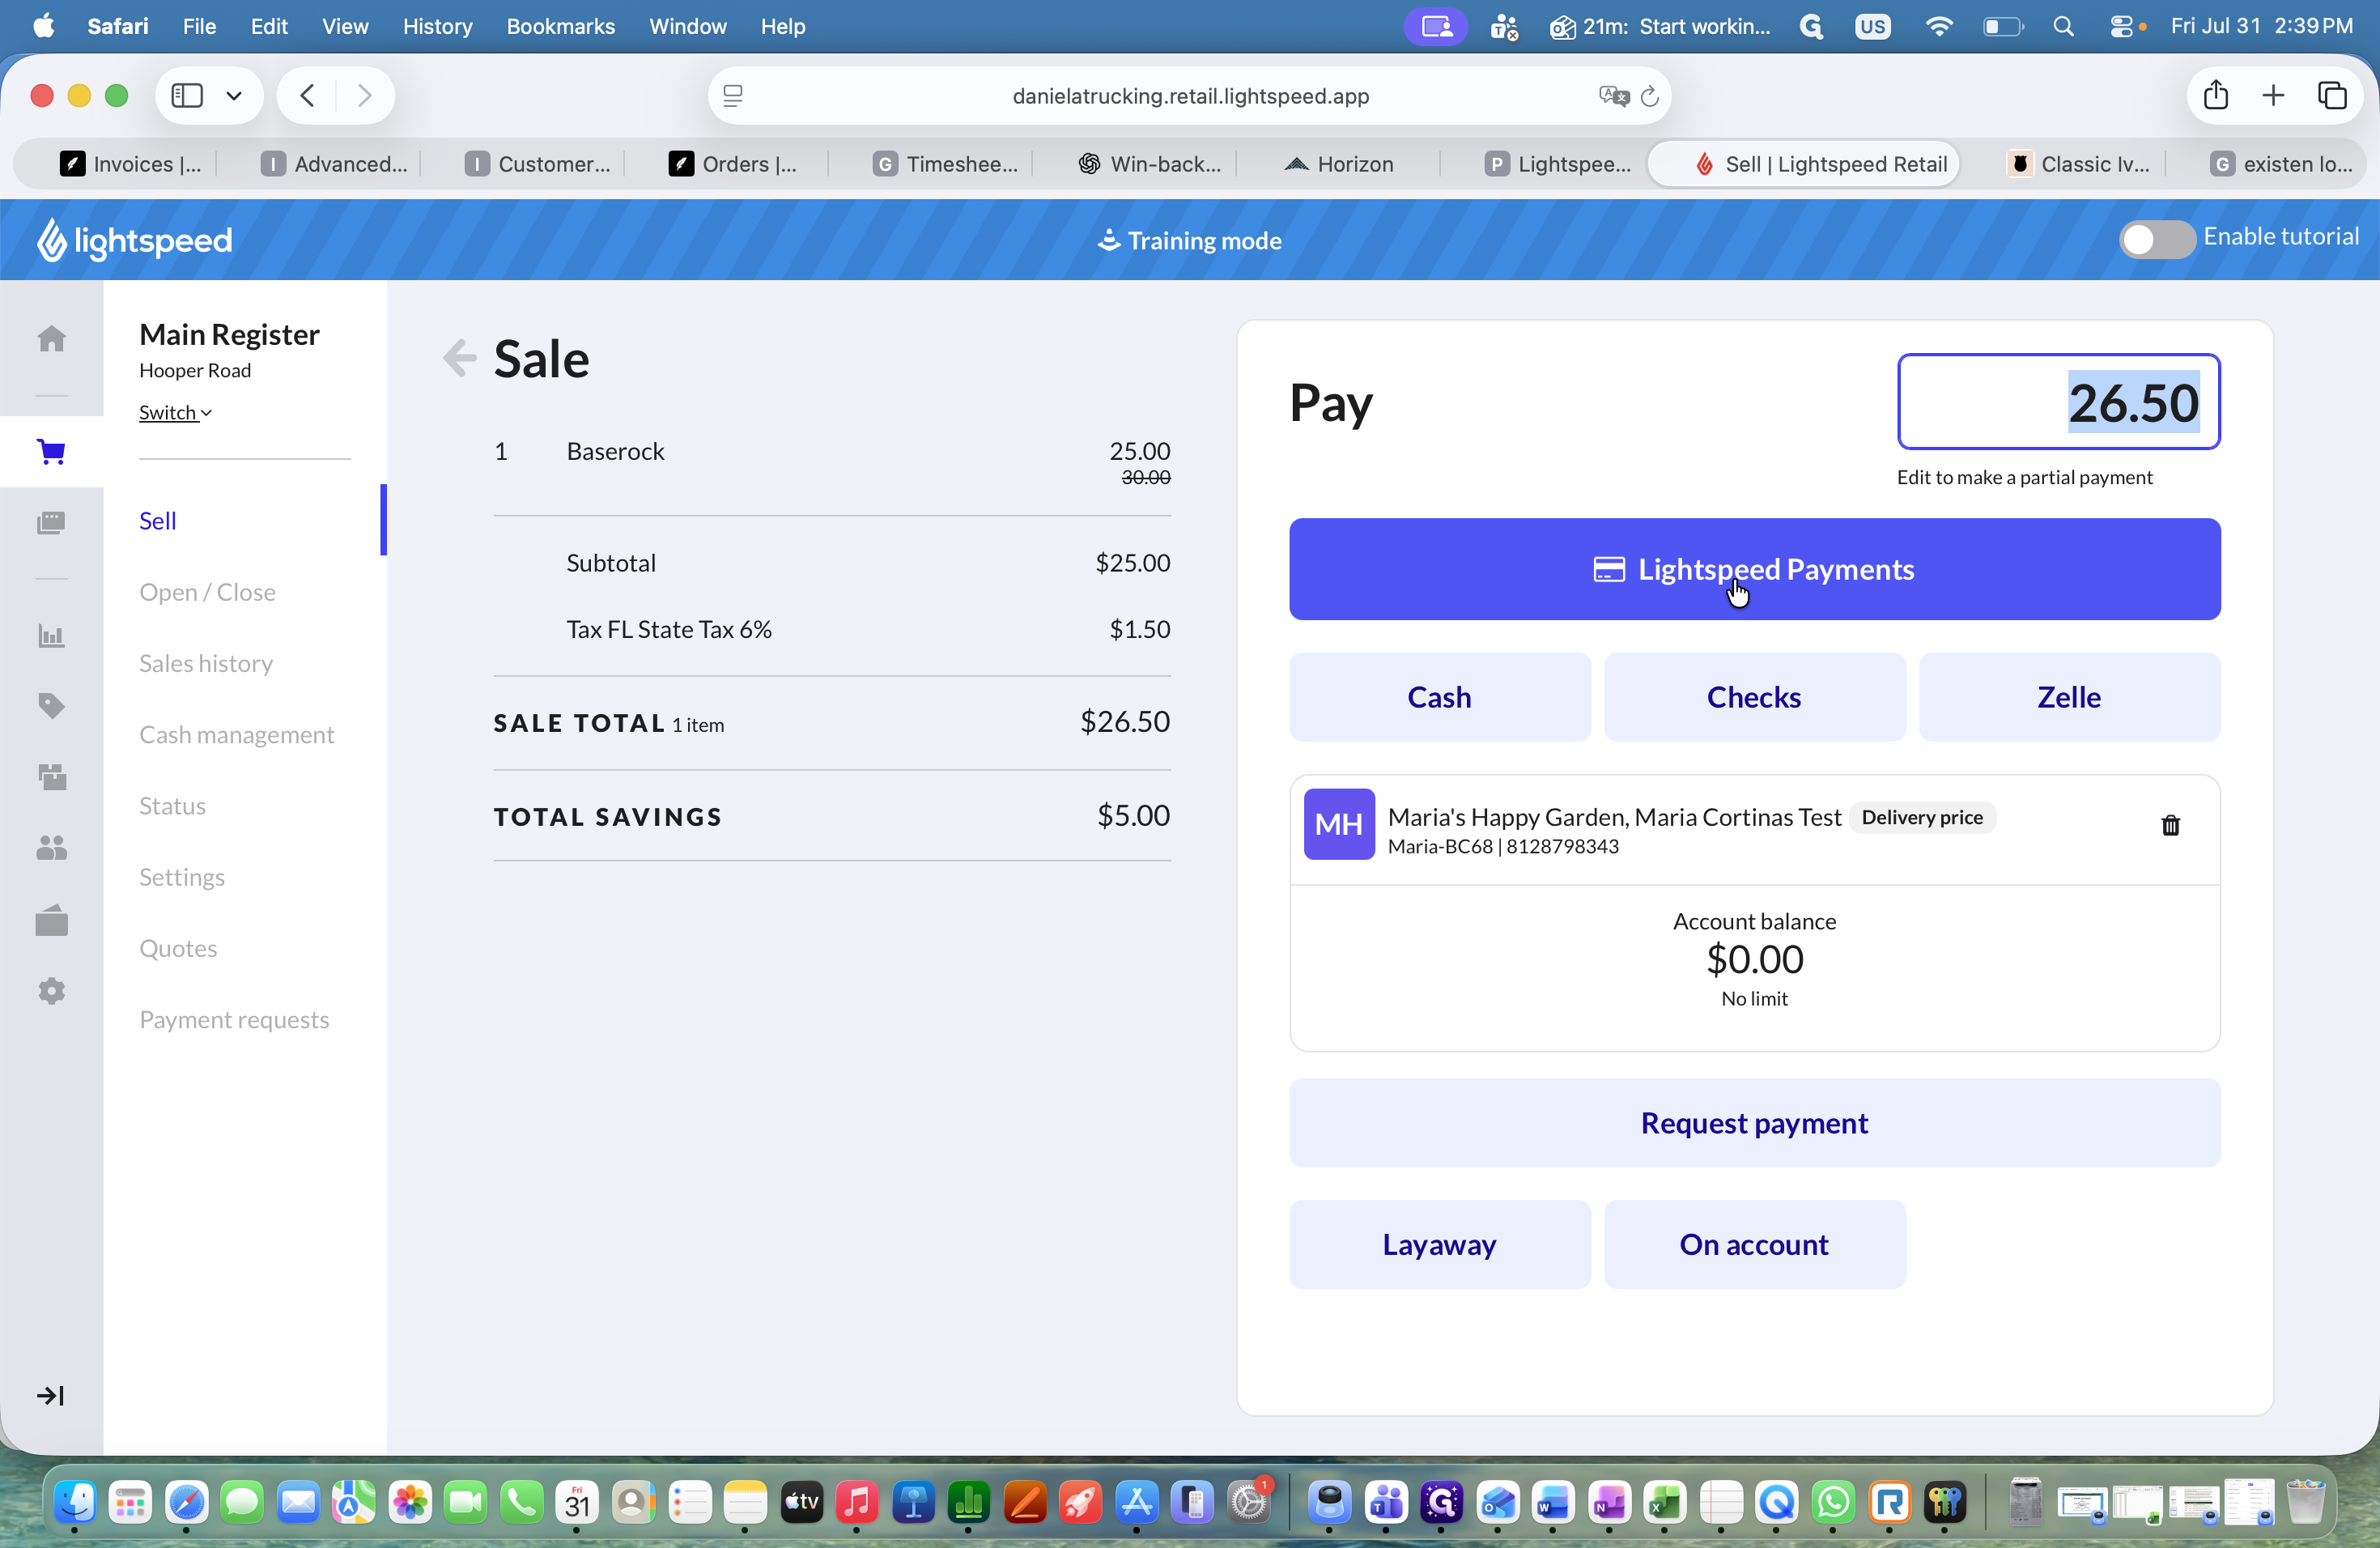Image resolution: width=2380 pixels, height=1548 pixels.
Task: Open Safari tab groups dropdown chevron
Action: point(234,96)
